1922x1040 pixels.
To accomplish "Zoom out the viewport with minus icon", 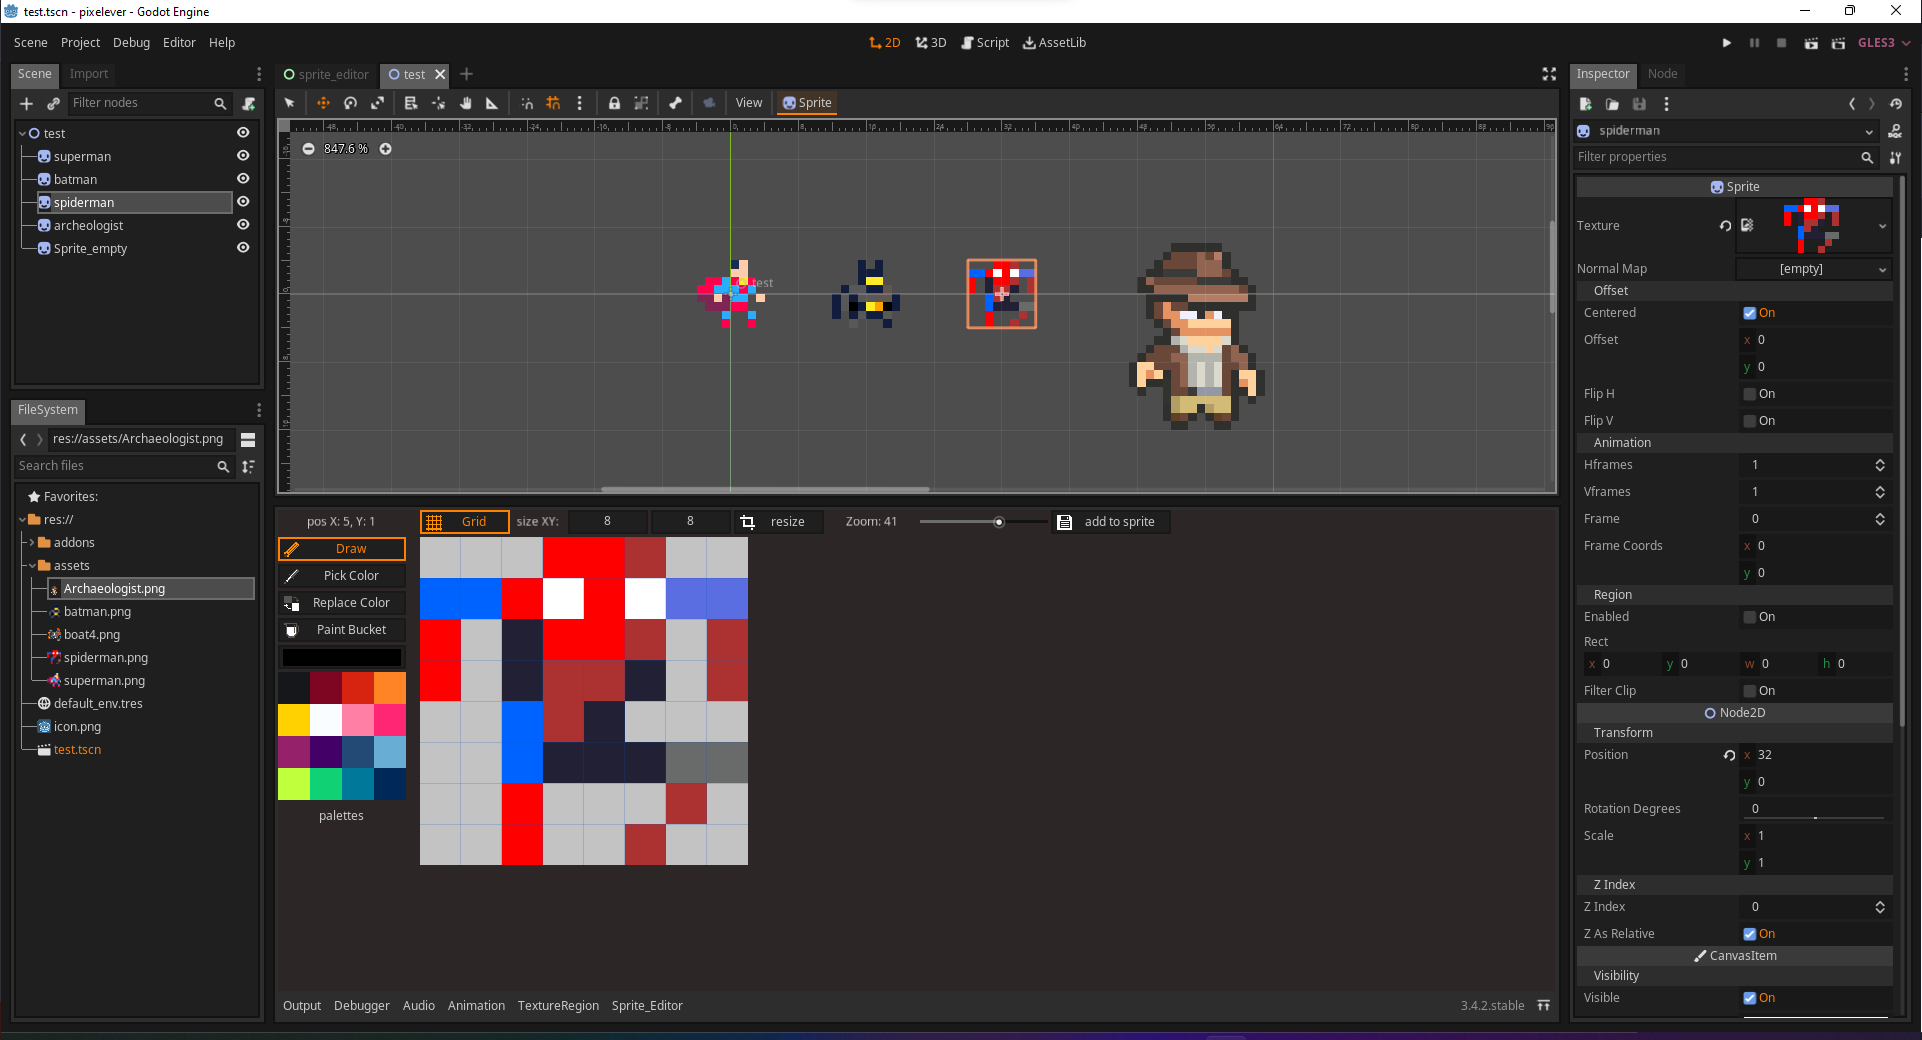I will (x=309, y=149).
